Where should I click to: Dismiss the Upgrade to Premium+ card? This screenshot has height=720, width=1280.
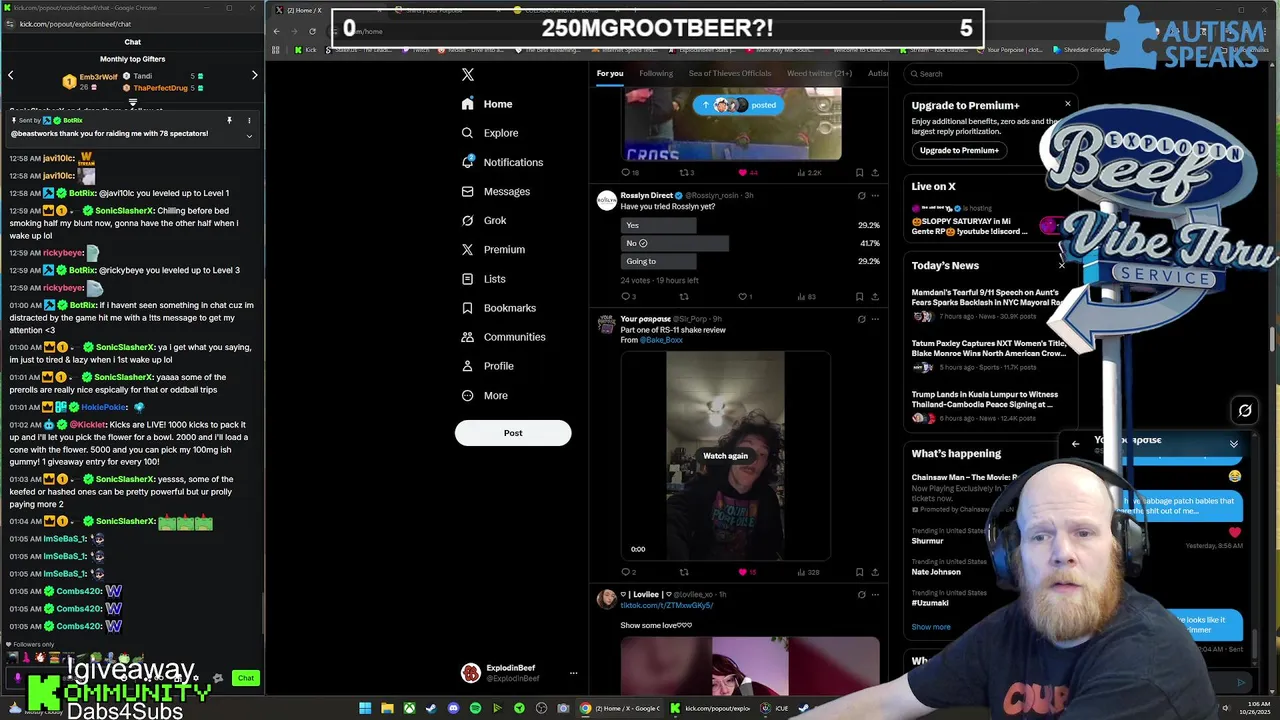[1067, 104]
